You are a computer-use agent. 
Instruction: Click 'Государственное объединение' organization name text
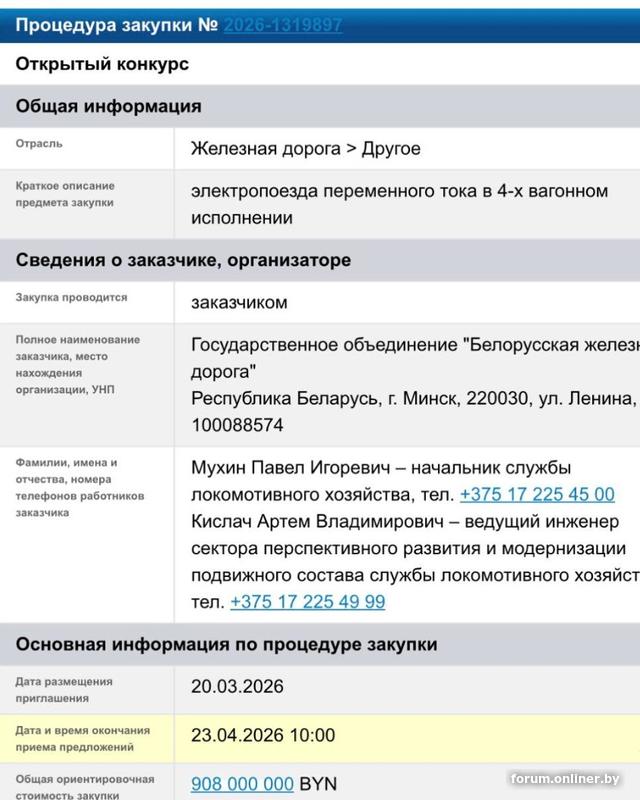tap(415, 358)
